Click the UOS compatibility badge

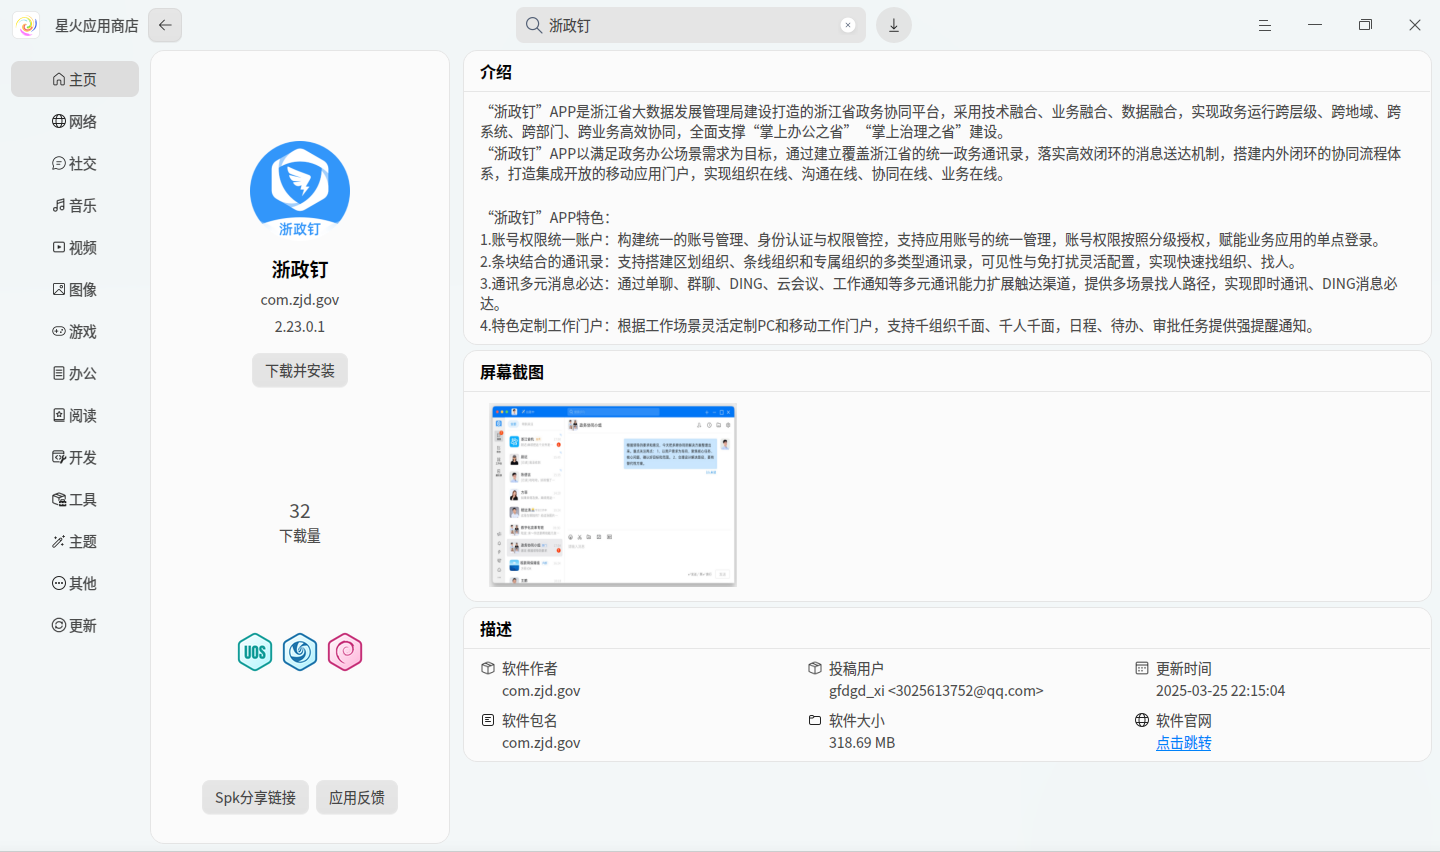pos(255,652)
